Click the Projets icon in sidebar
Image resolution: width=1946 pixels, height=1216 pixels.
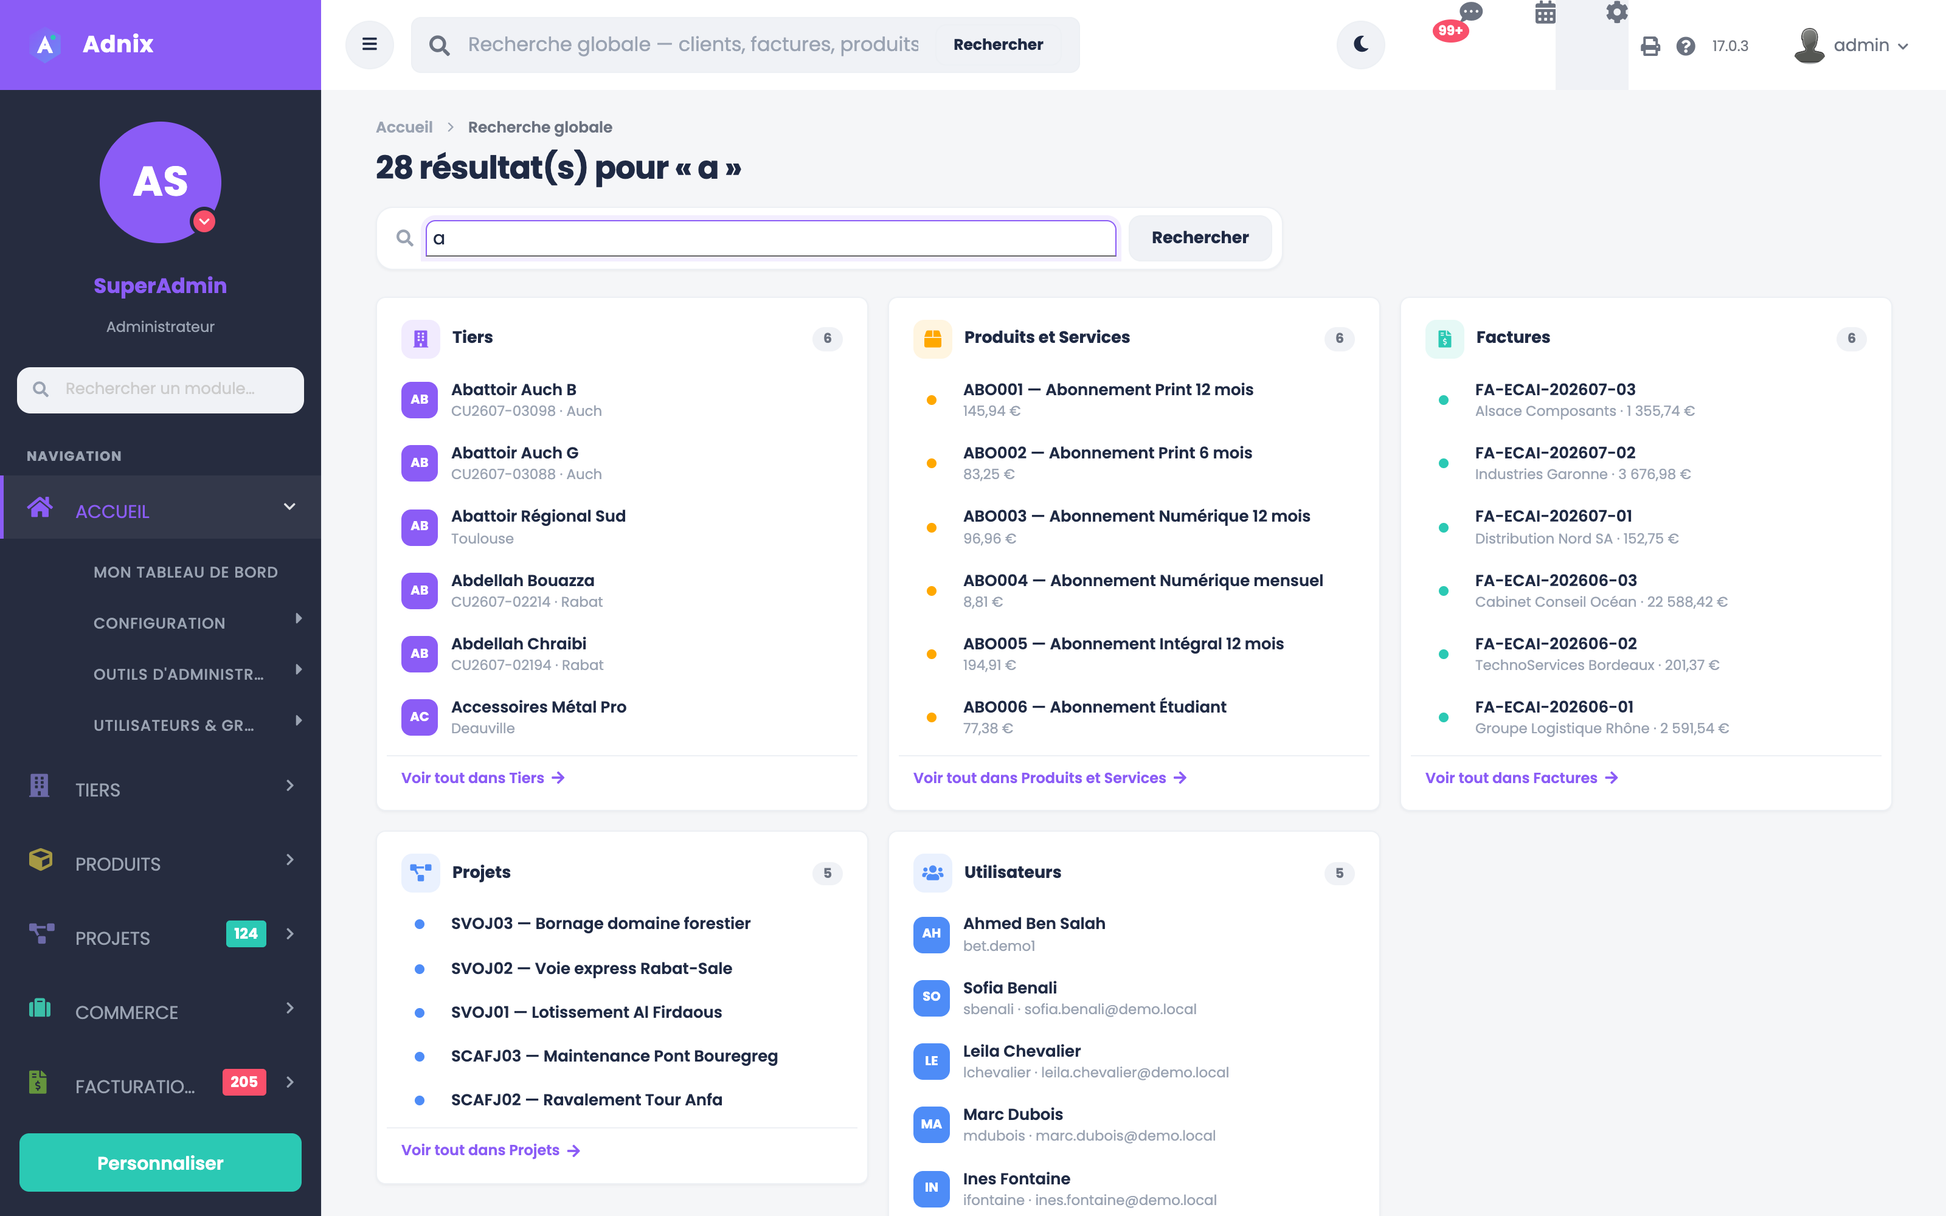pos(41,934)
